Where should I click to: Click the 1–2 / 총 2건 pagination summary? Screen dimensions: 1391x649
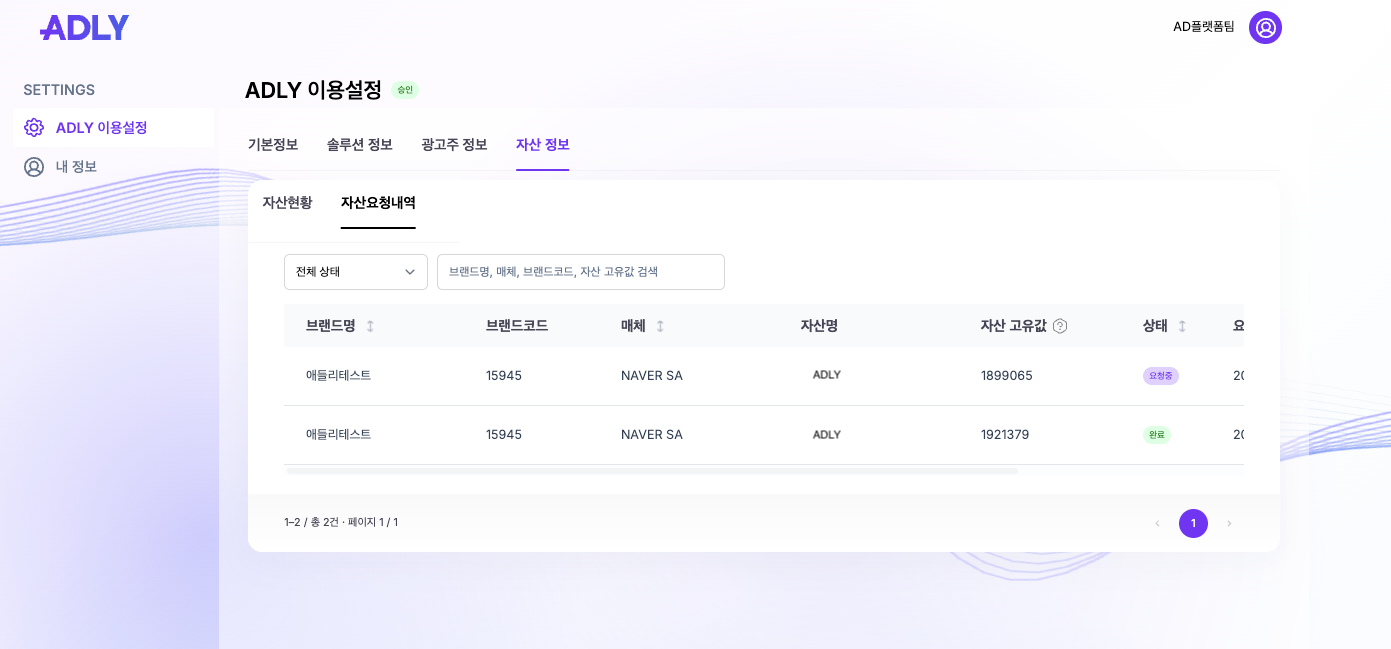[341, 523]
